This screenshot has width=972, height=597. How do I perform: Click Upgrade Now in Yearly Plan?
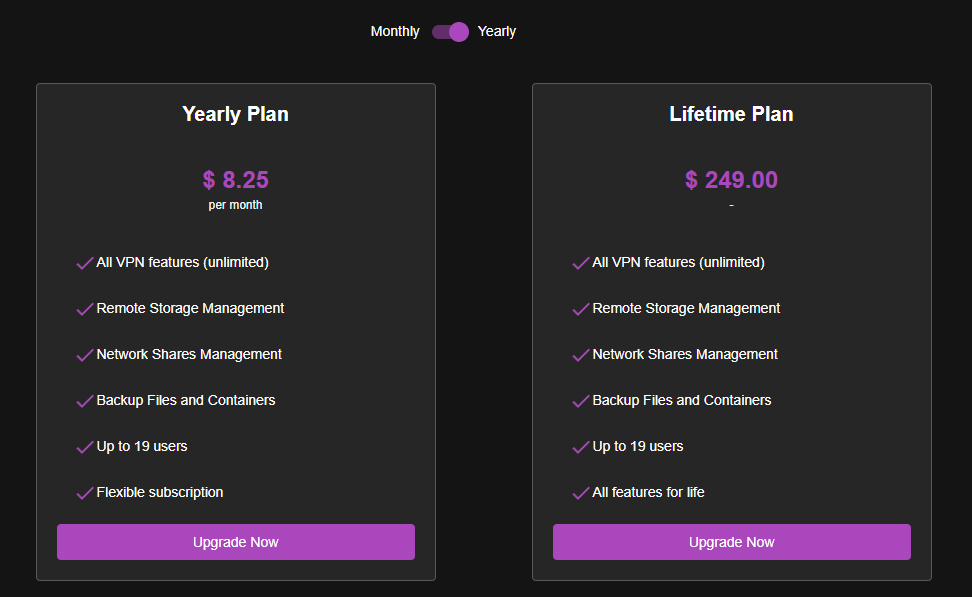coord(236,542)
